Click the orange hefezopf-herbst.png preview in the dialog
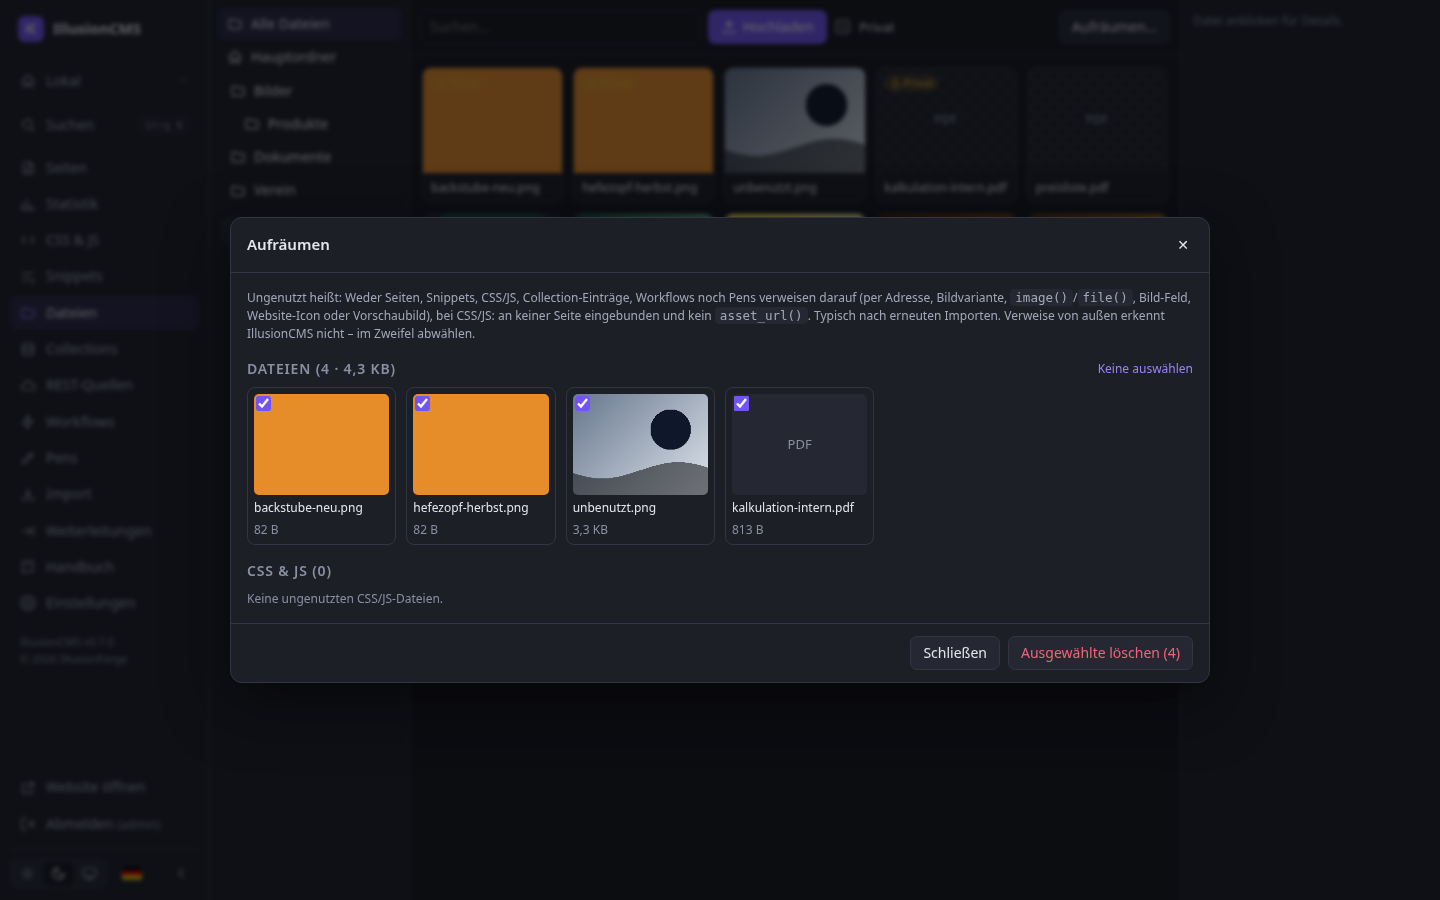This screenshot has height=900, width=1440. pos(481,444)
